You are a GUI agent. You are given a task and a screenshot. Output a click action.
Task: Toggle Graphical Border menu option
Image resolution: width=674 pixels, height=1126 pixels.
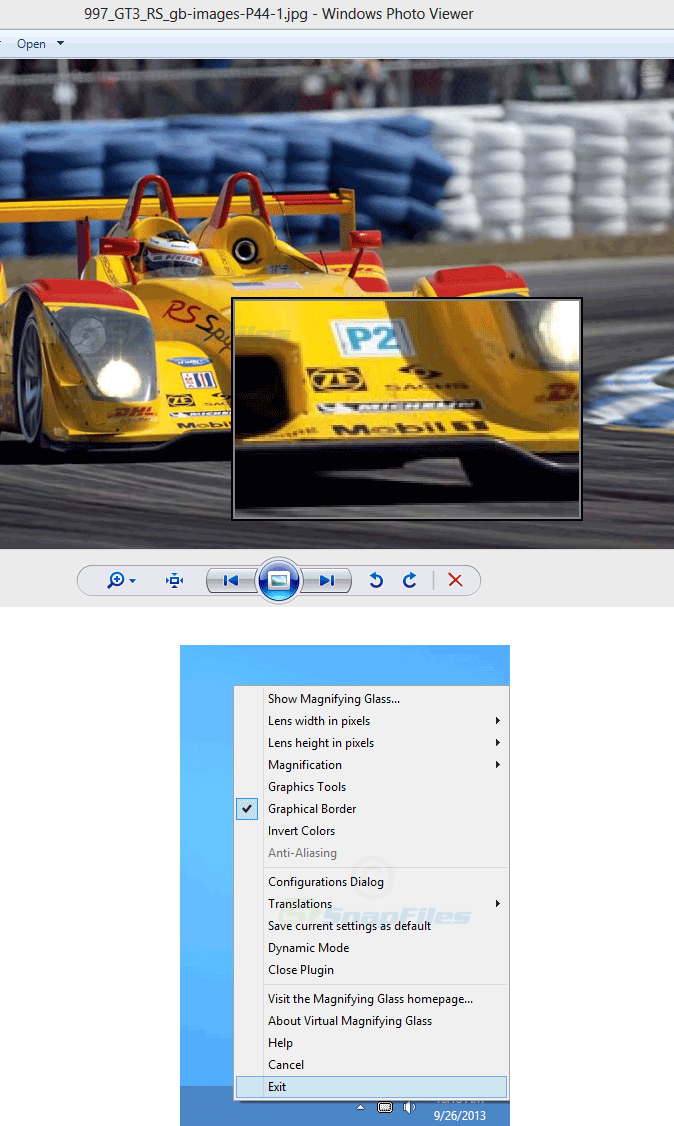(312, 809)
